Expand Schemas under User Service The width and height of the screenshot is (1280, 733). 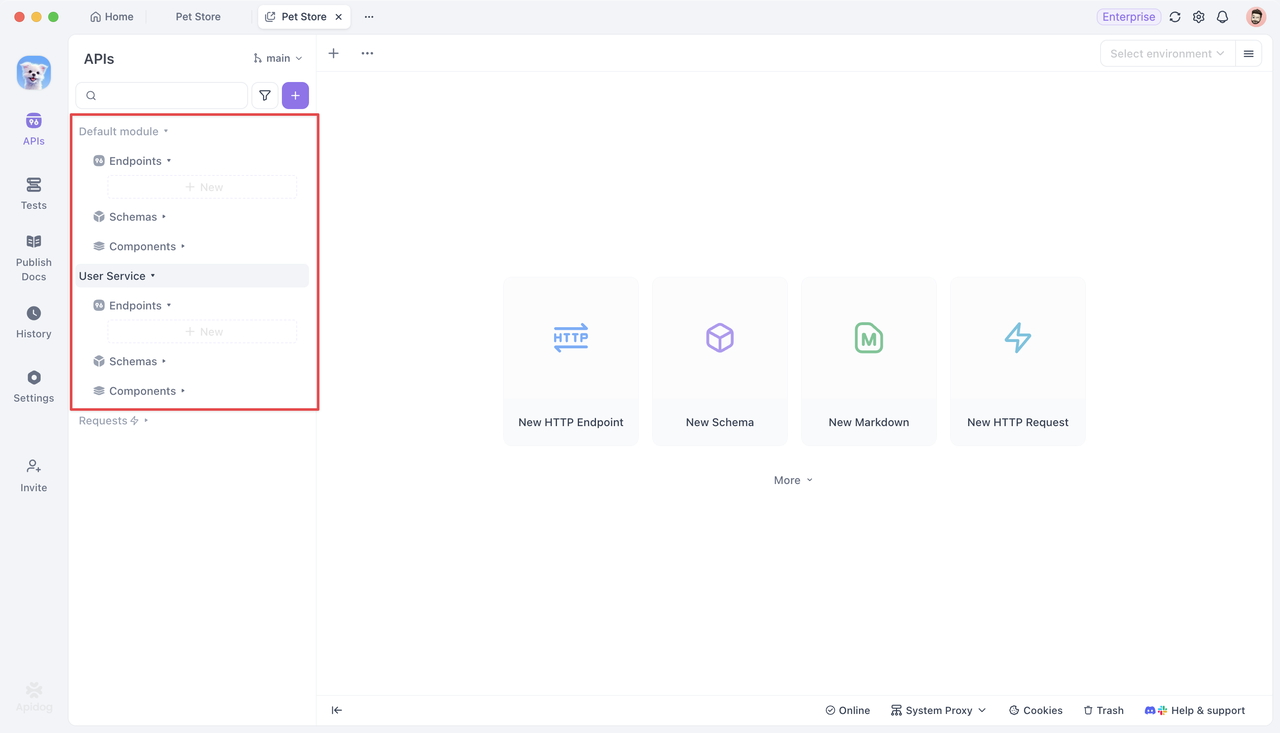pos(133,362)
